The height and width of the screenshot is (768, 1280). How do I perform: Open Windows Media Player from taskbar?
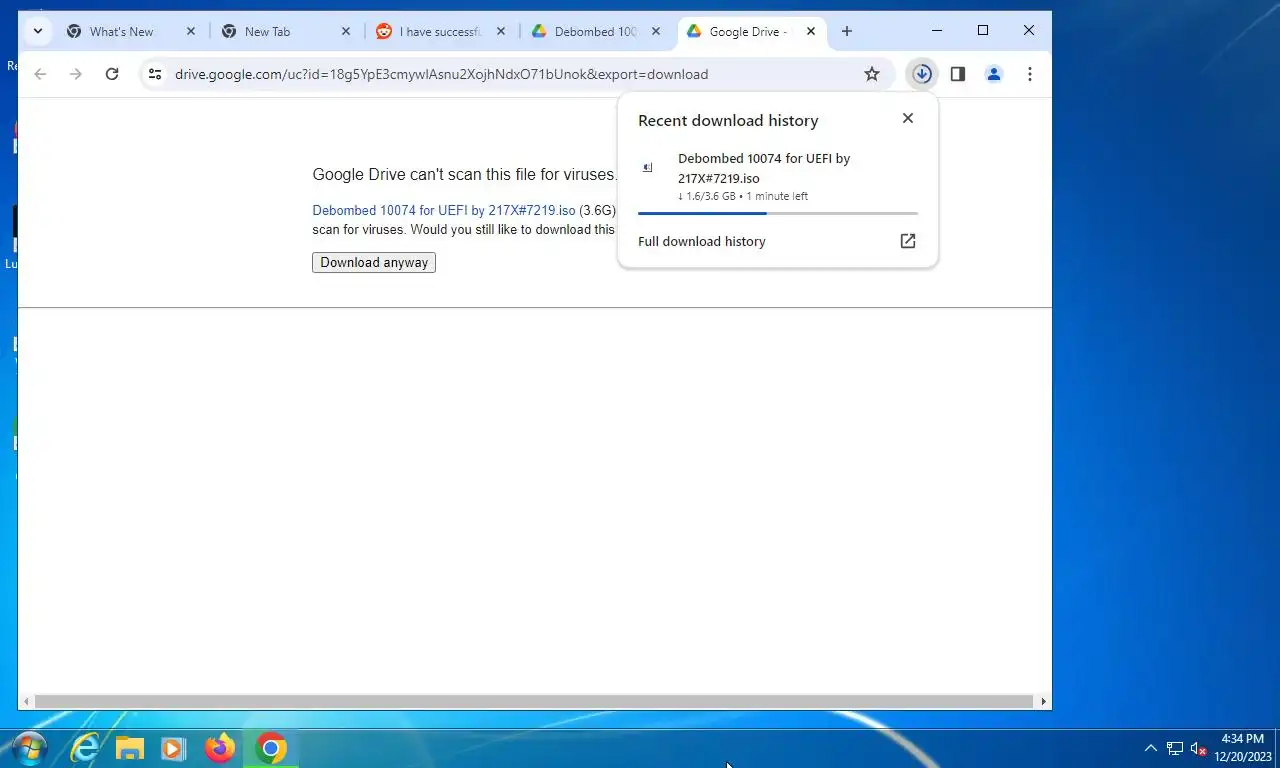pos(174,748)
